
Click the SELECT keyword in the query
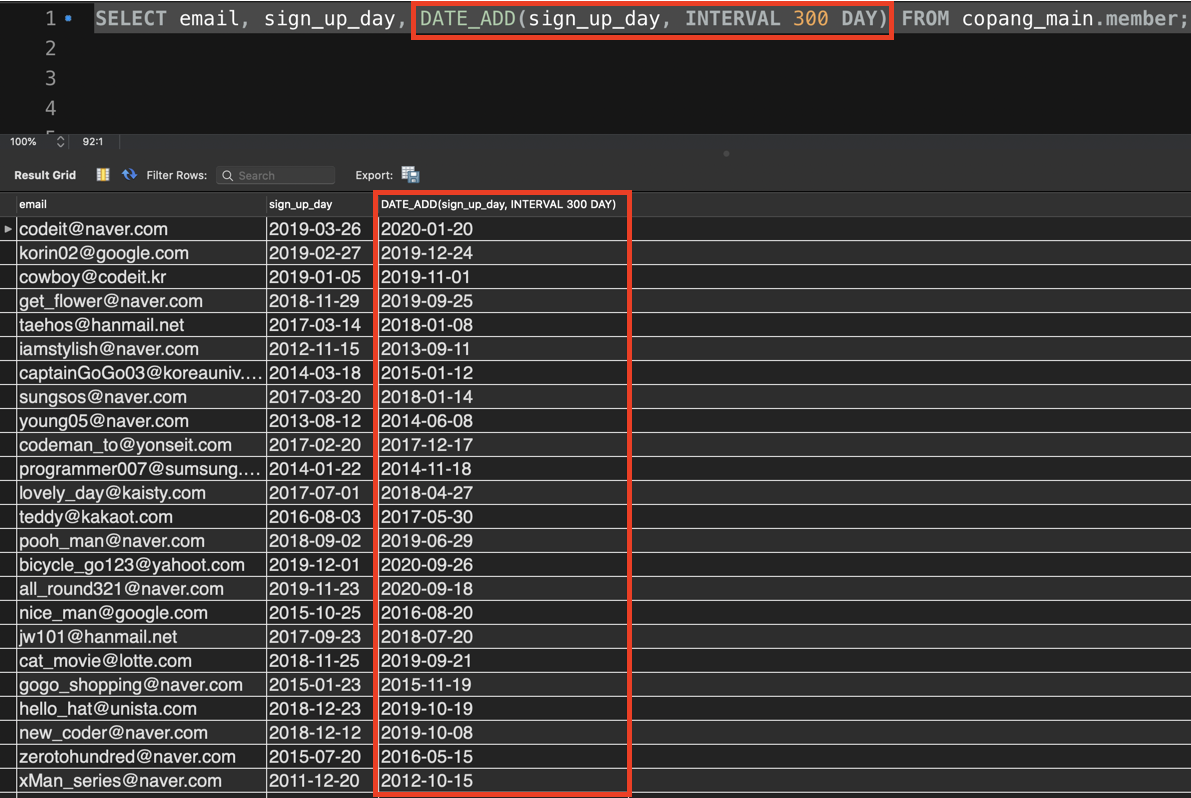pos(130,18)
